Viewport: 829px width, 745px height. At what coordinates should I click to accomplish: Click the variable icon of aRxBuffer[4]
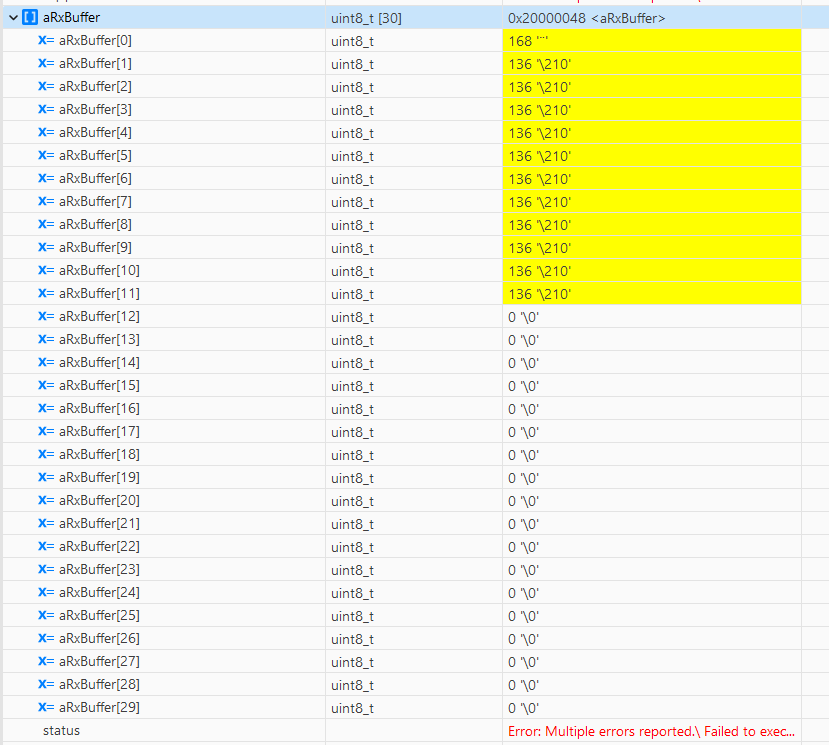(x=46, y=132)
